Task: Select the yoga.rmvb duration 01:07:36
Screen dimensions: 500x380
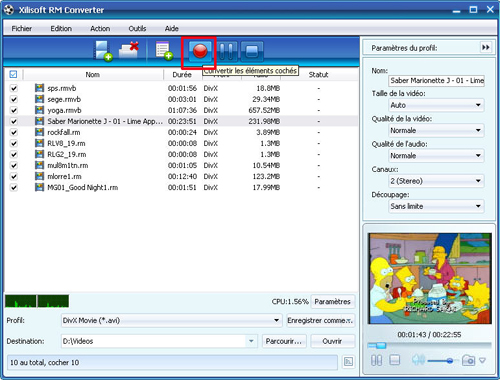Action: pos(182,110)
